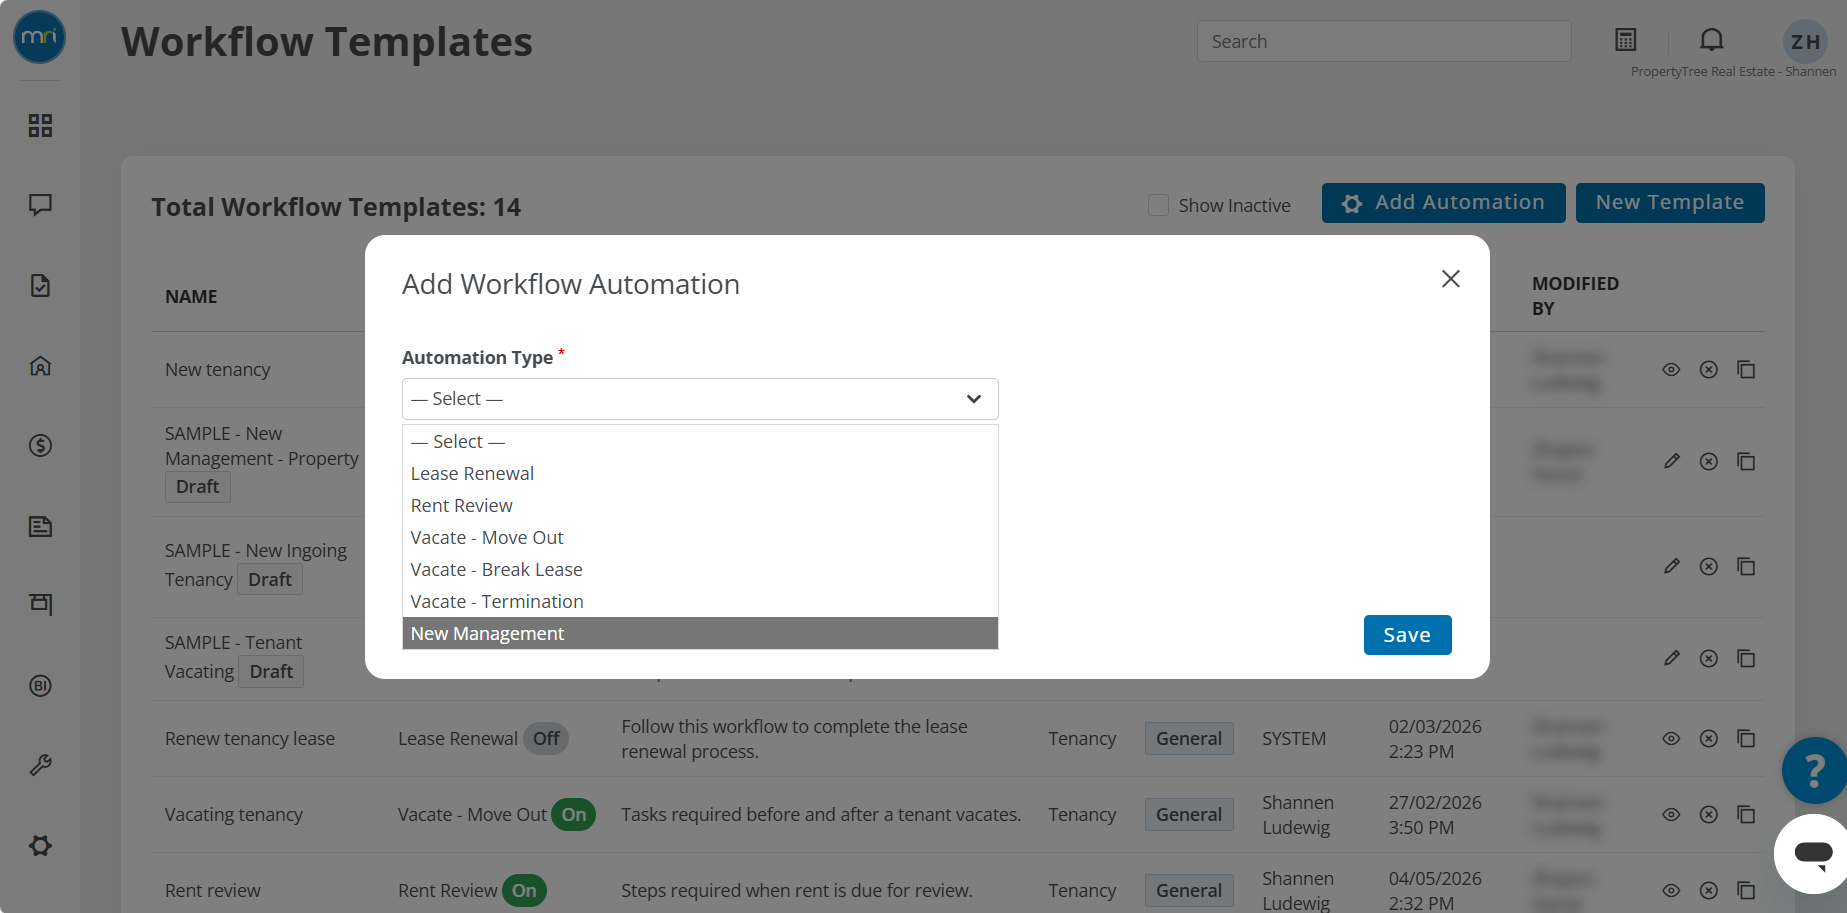The image size is (1847, 913).
Task: Open the properties house icon in sidebar
Action: [40, 365]
